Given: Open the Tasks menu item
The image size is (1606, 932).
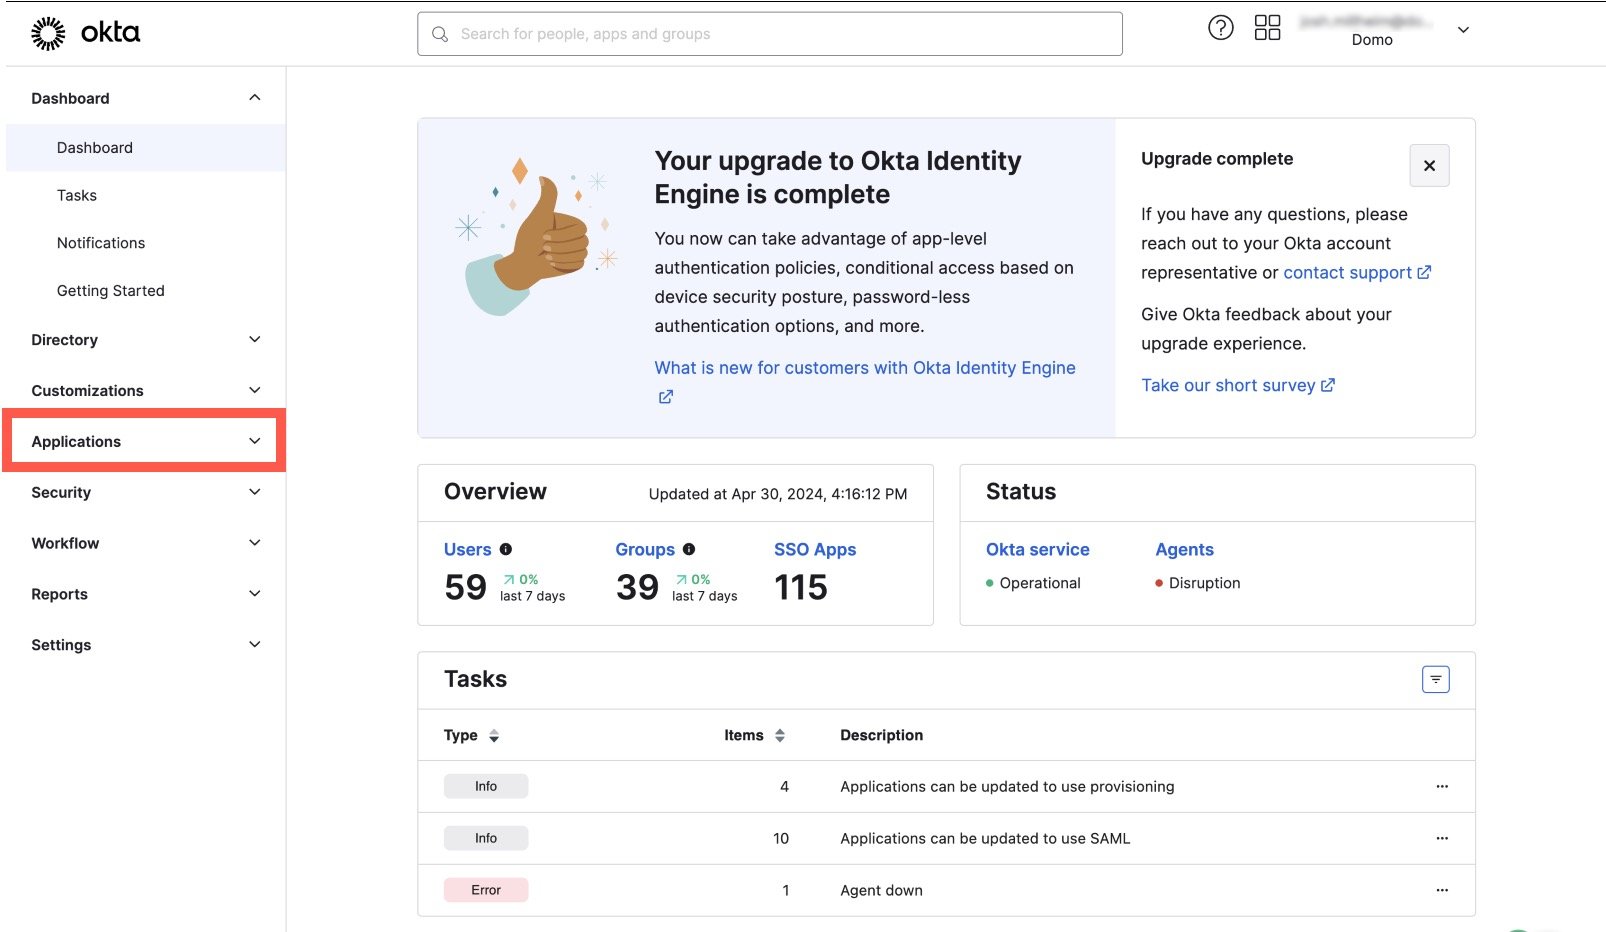Looking at the screenshot, I should tap(77, 196).
